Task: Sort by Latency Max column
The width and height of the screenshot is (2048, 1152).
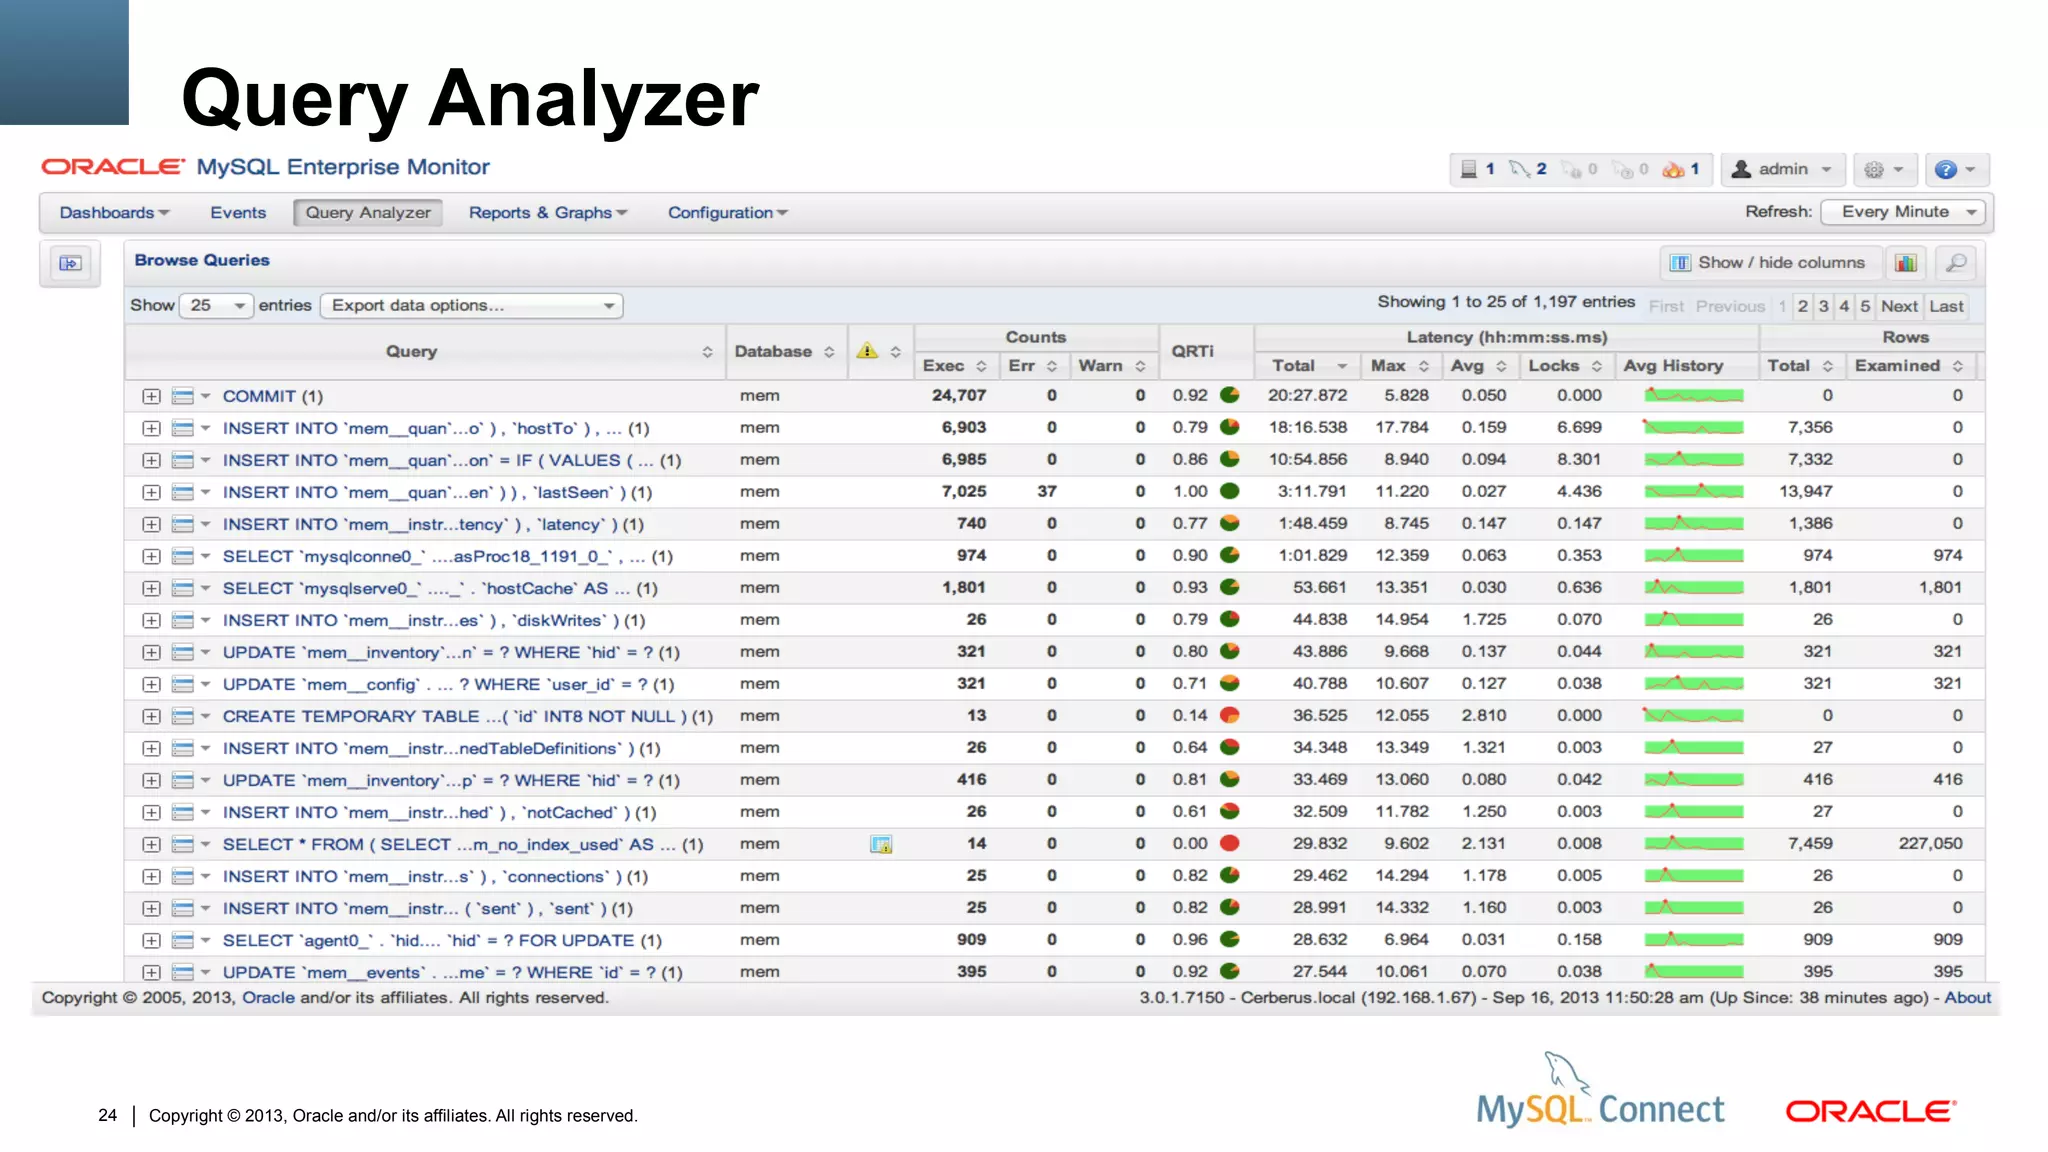Action: point(1400,366)
